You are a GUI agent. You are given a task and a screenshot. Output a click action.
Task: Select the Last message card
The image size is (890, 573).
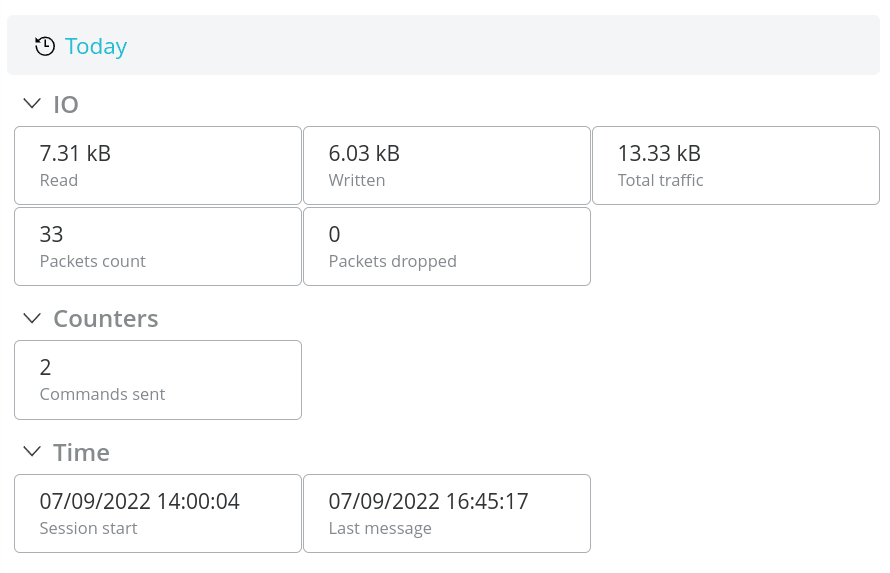click(x=447, y=513)
